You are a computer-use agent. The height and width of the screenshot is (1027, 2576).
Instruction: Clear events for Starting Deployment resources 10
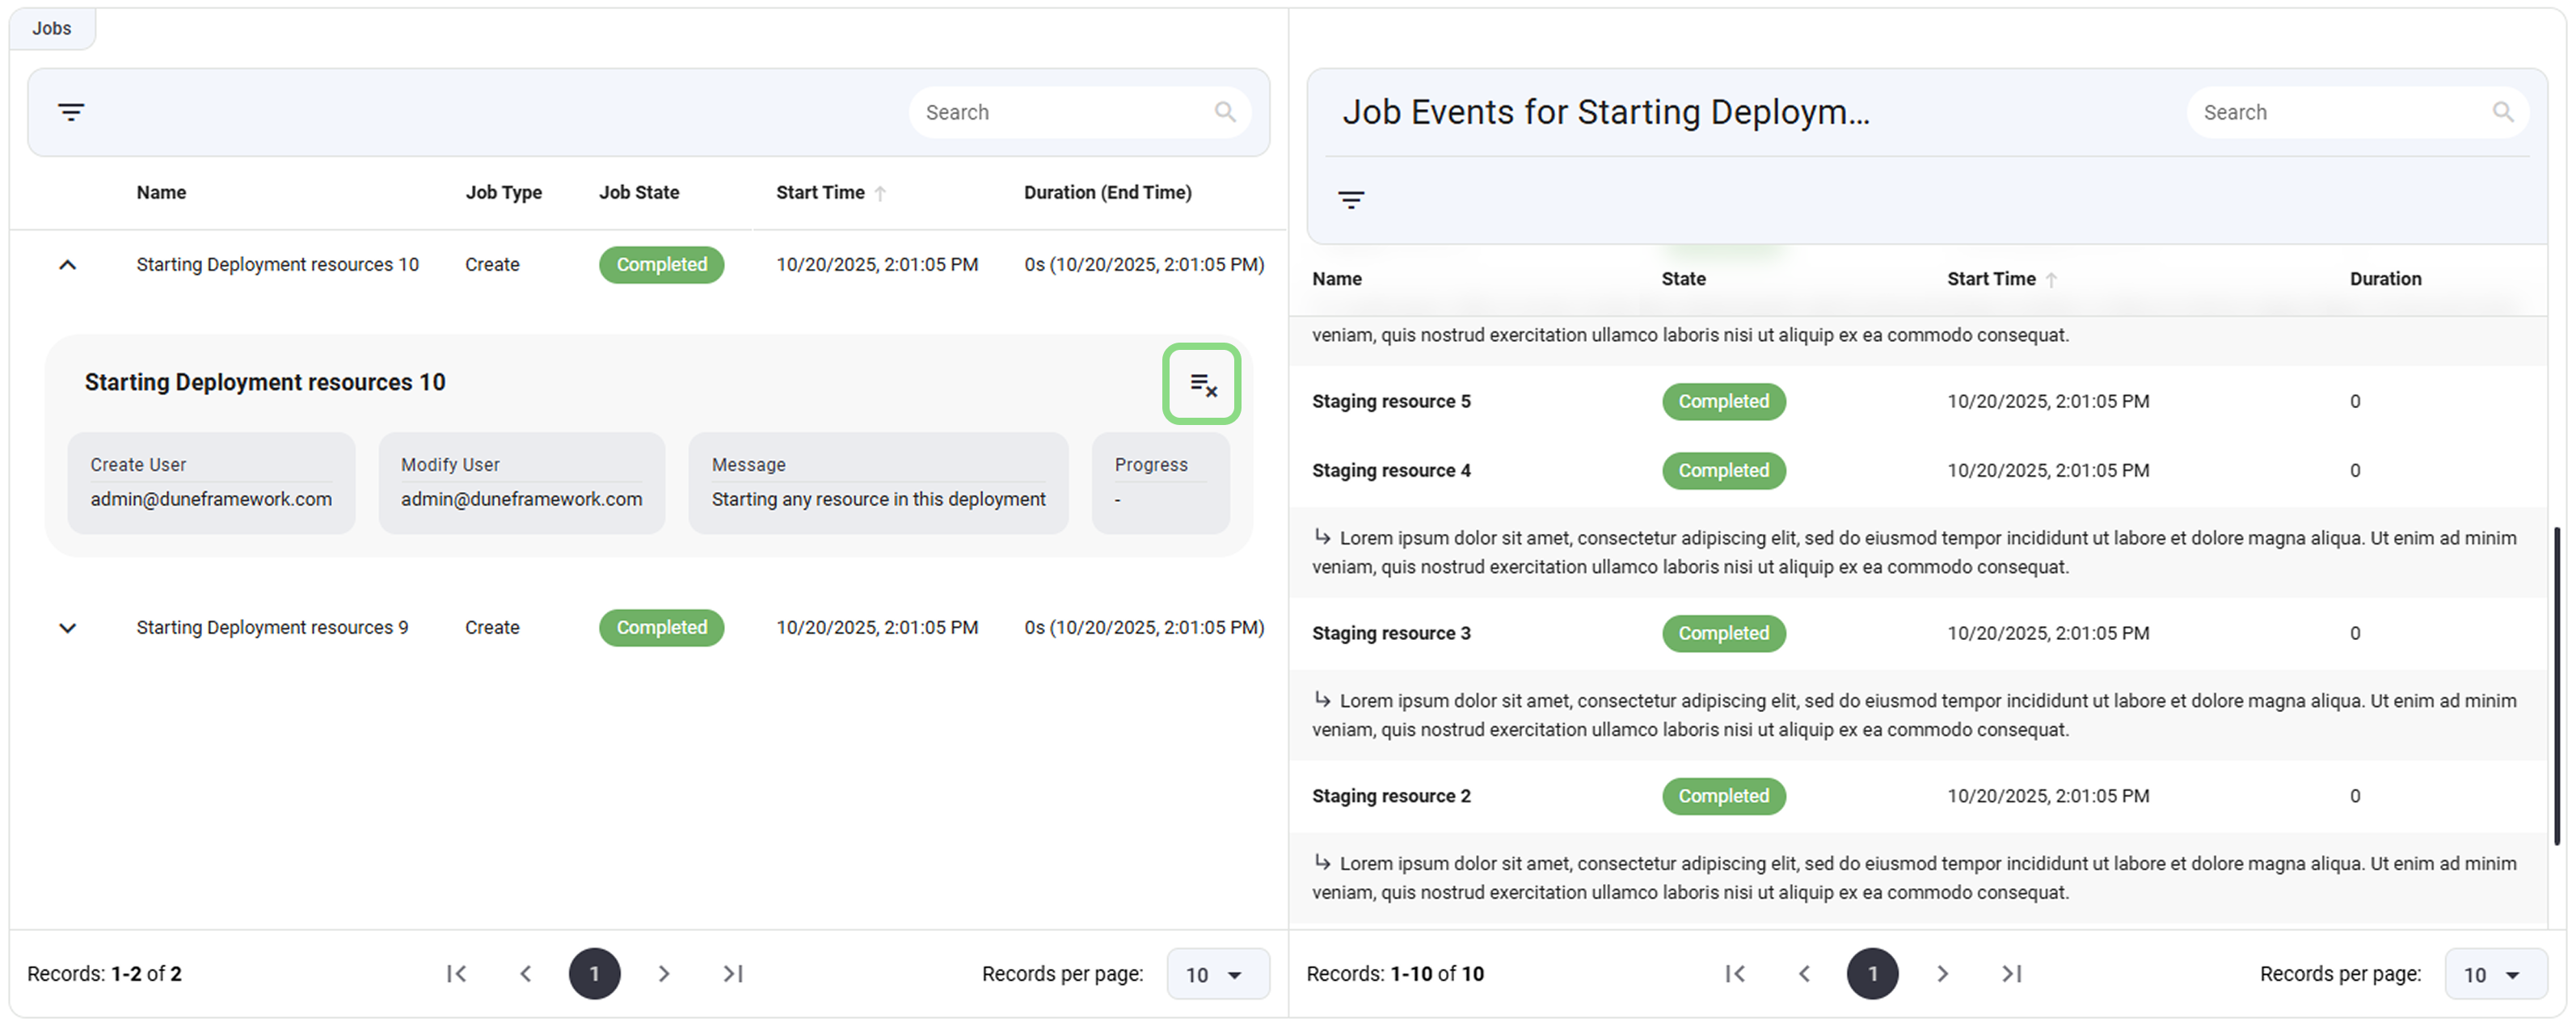(1202, 384)
